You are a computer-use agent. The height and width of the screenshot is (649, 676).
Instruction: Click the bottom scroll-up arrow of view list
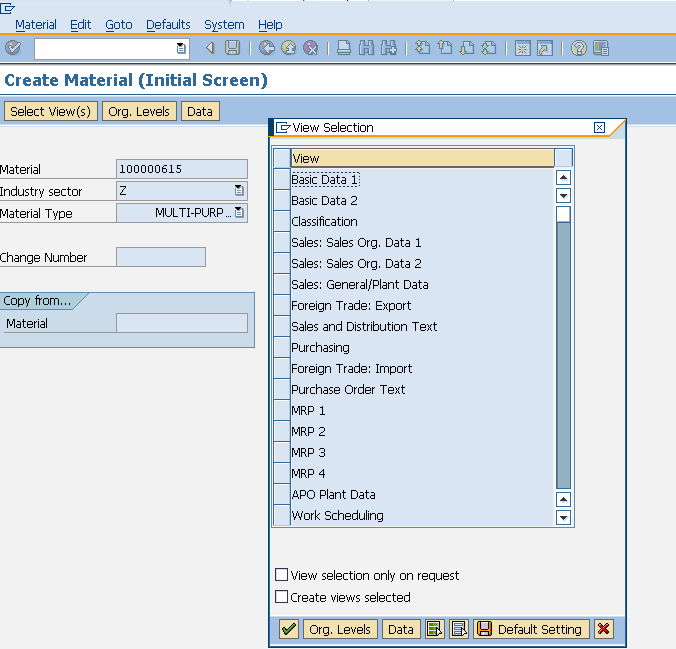pos(563,499)
